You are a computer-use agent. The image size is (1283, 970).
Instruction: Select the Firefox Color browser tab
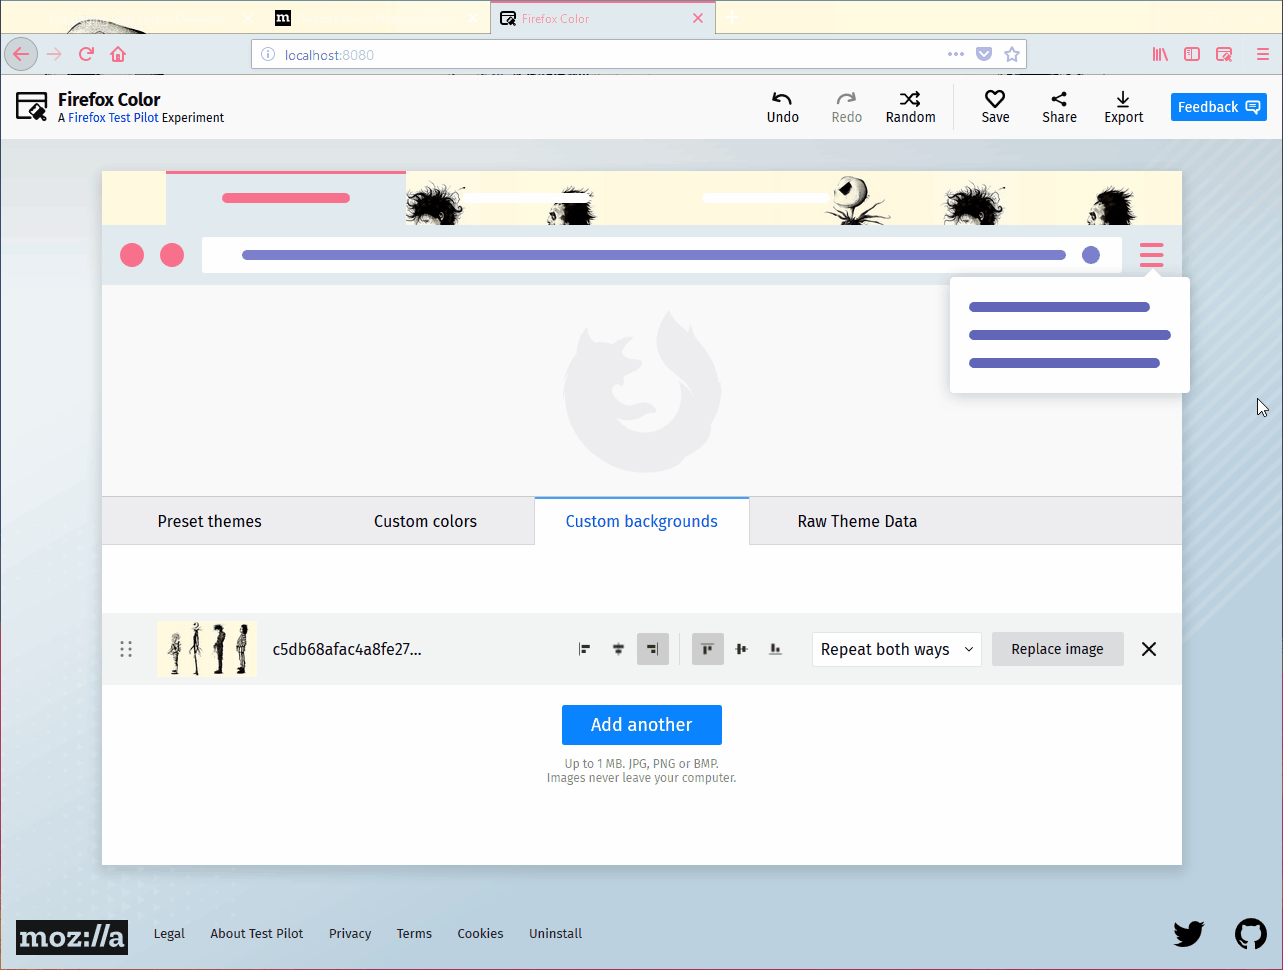click(x=603, y=18)
